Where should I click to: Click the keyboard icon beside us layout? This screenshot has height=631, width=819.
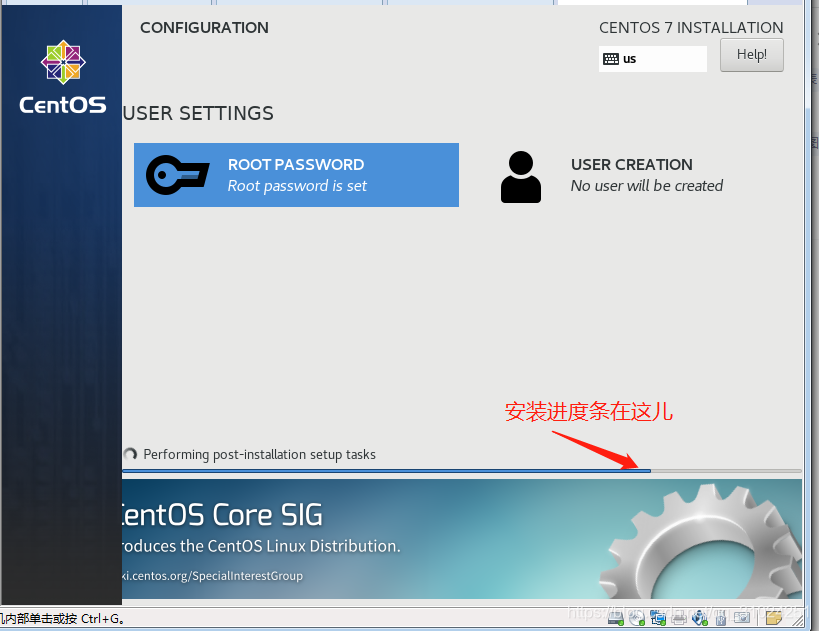tap(611, 59)
